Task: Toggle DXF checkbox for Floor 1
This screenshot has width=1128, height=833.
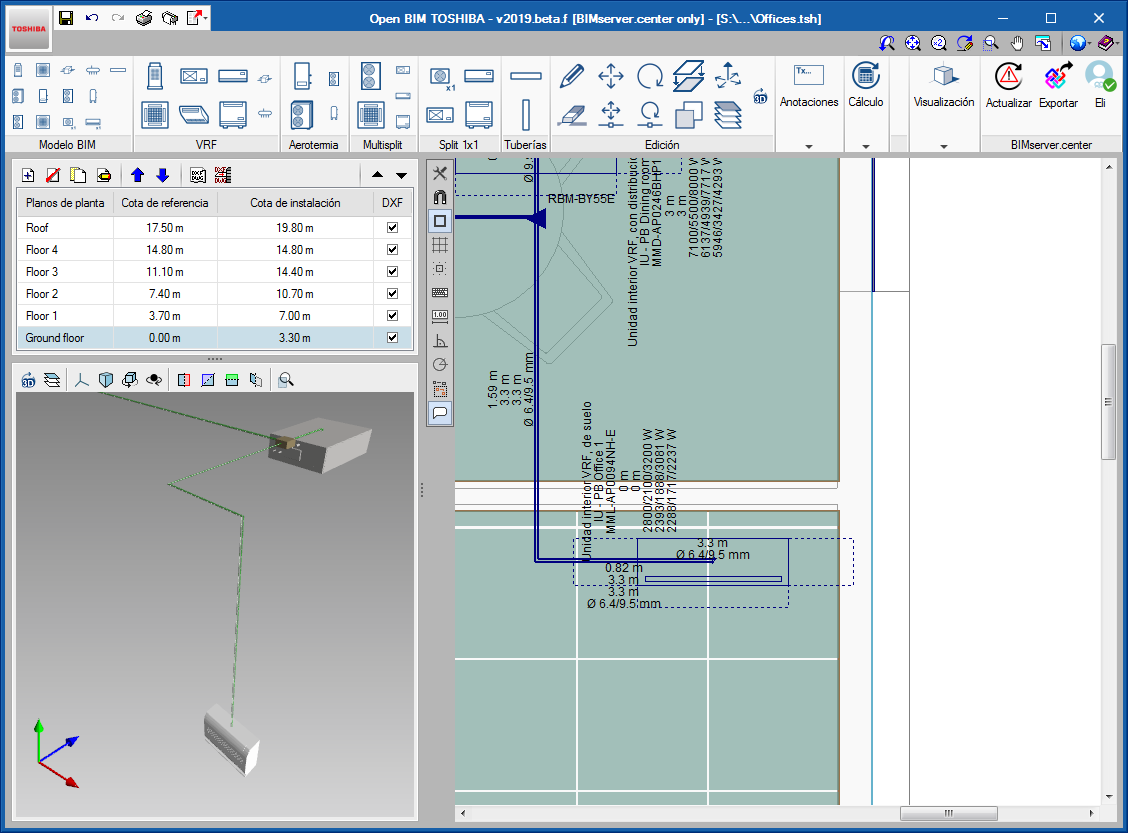Action: click(x=392, y=316)
